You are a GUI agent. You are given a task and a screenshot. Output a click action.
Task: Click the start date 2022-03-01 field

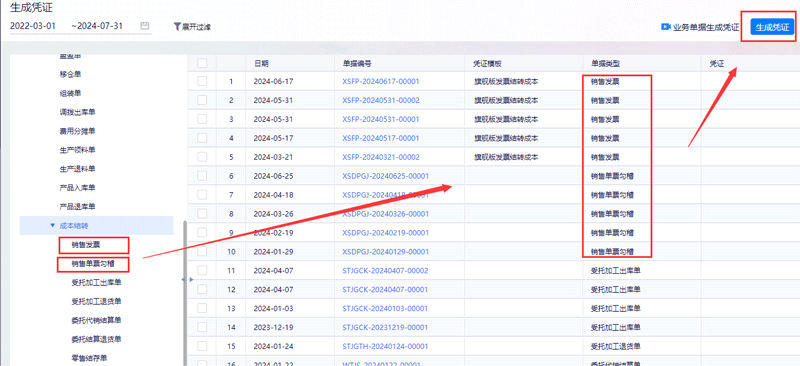tap(33, 26)
